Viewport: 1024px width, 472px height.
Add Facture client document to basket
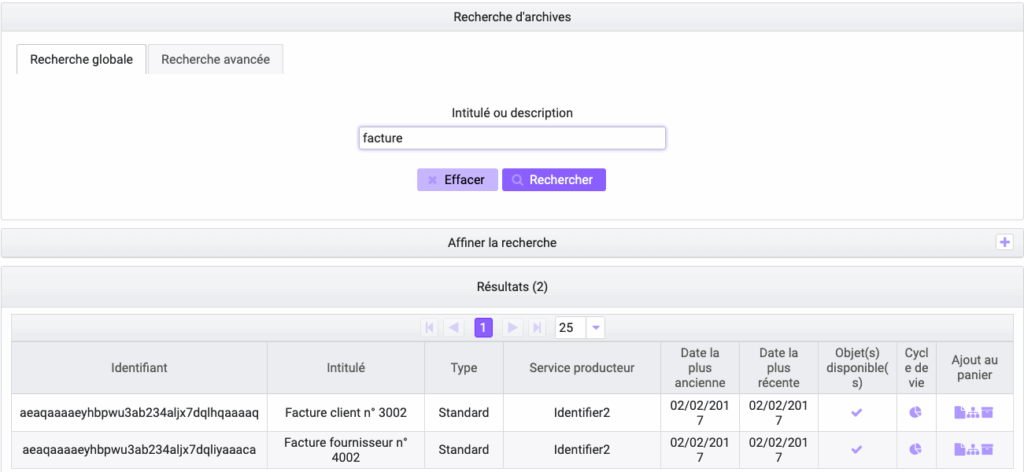(960, 412)
